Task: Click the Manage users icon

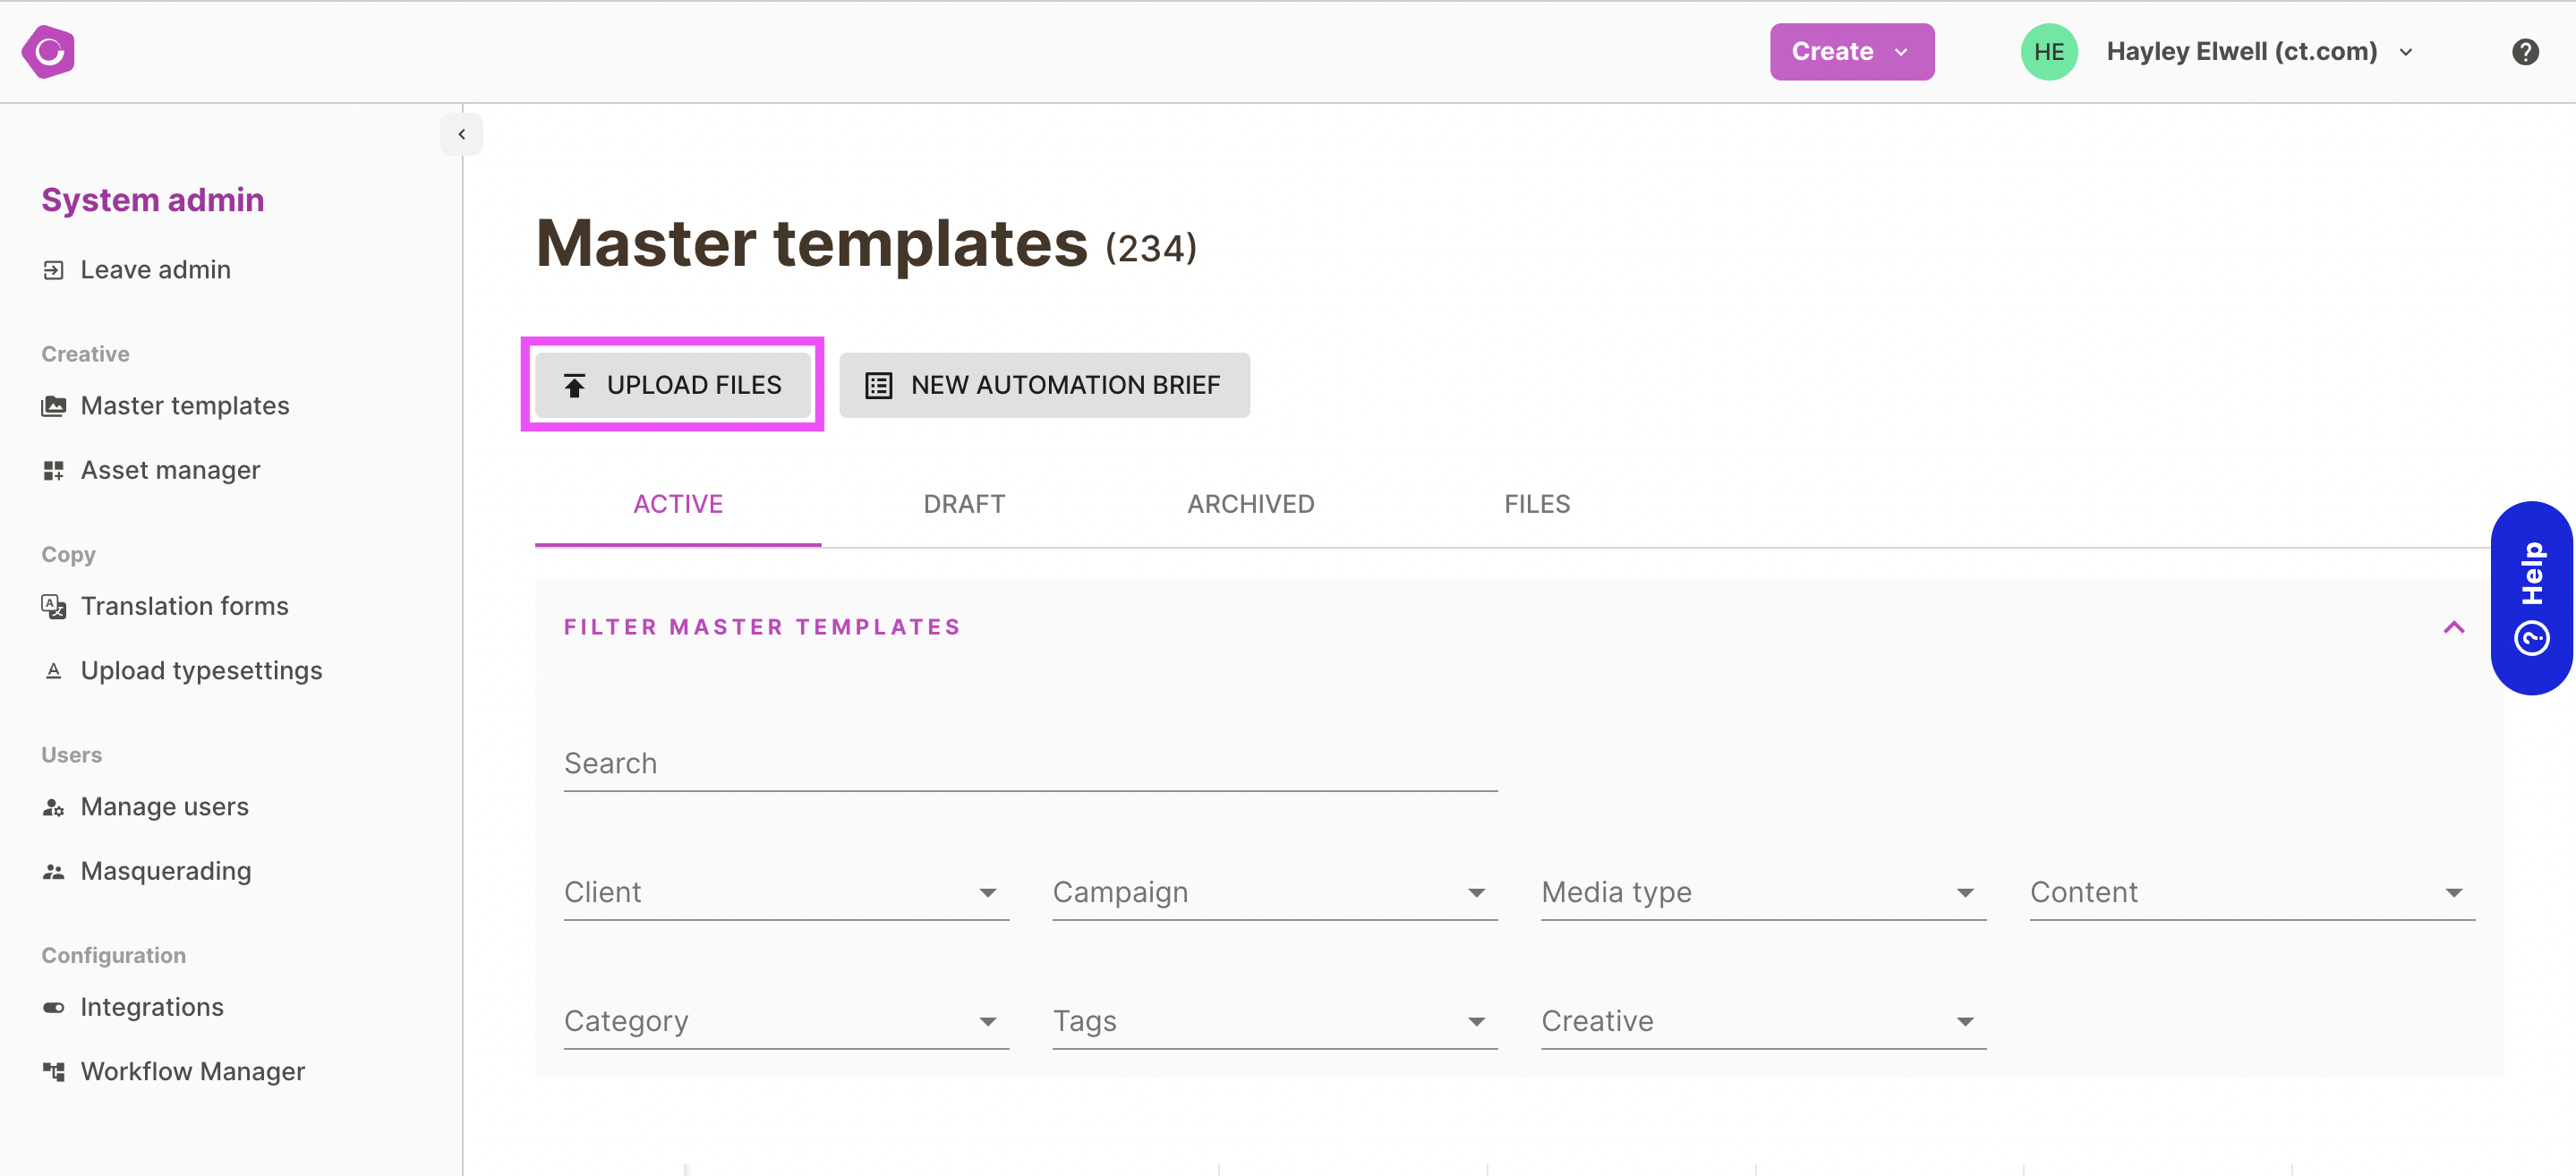Action: pos(54,807)
